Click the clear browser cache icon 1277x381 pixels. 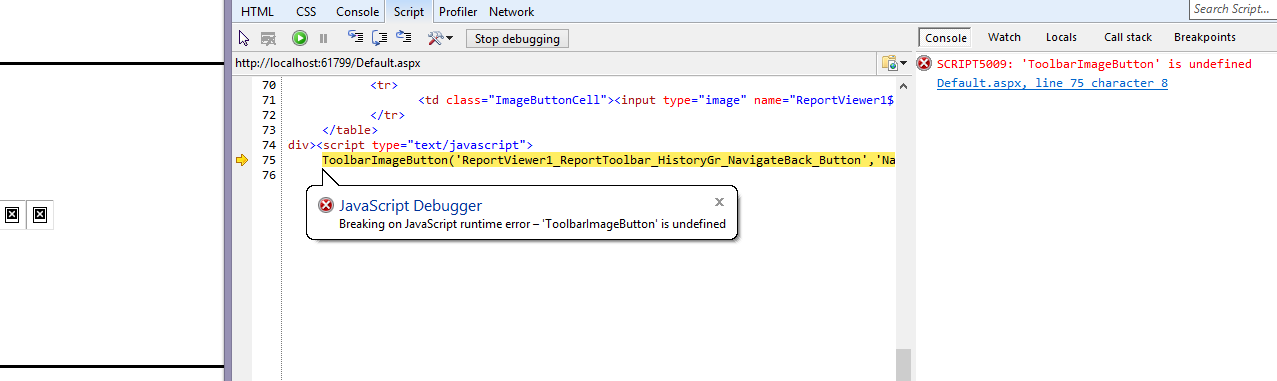[268, 38]
